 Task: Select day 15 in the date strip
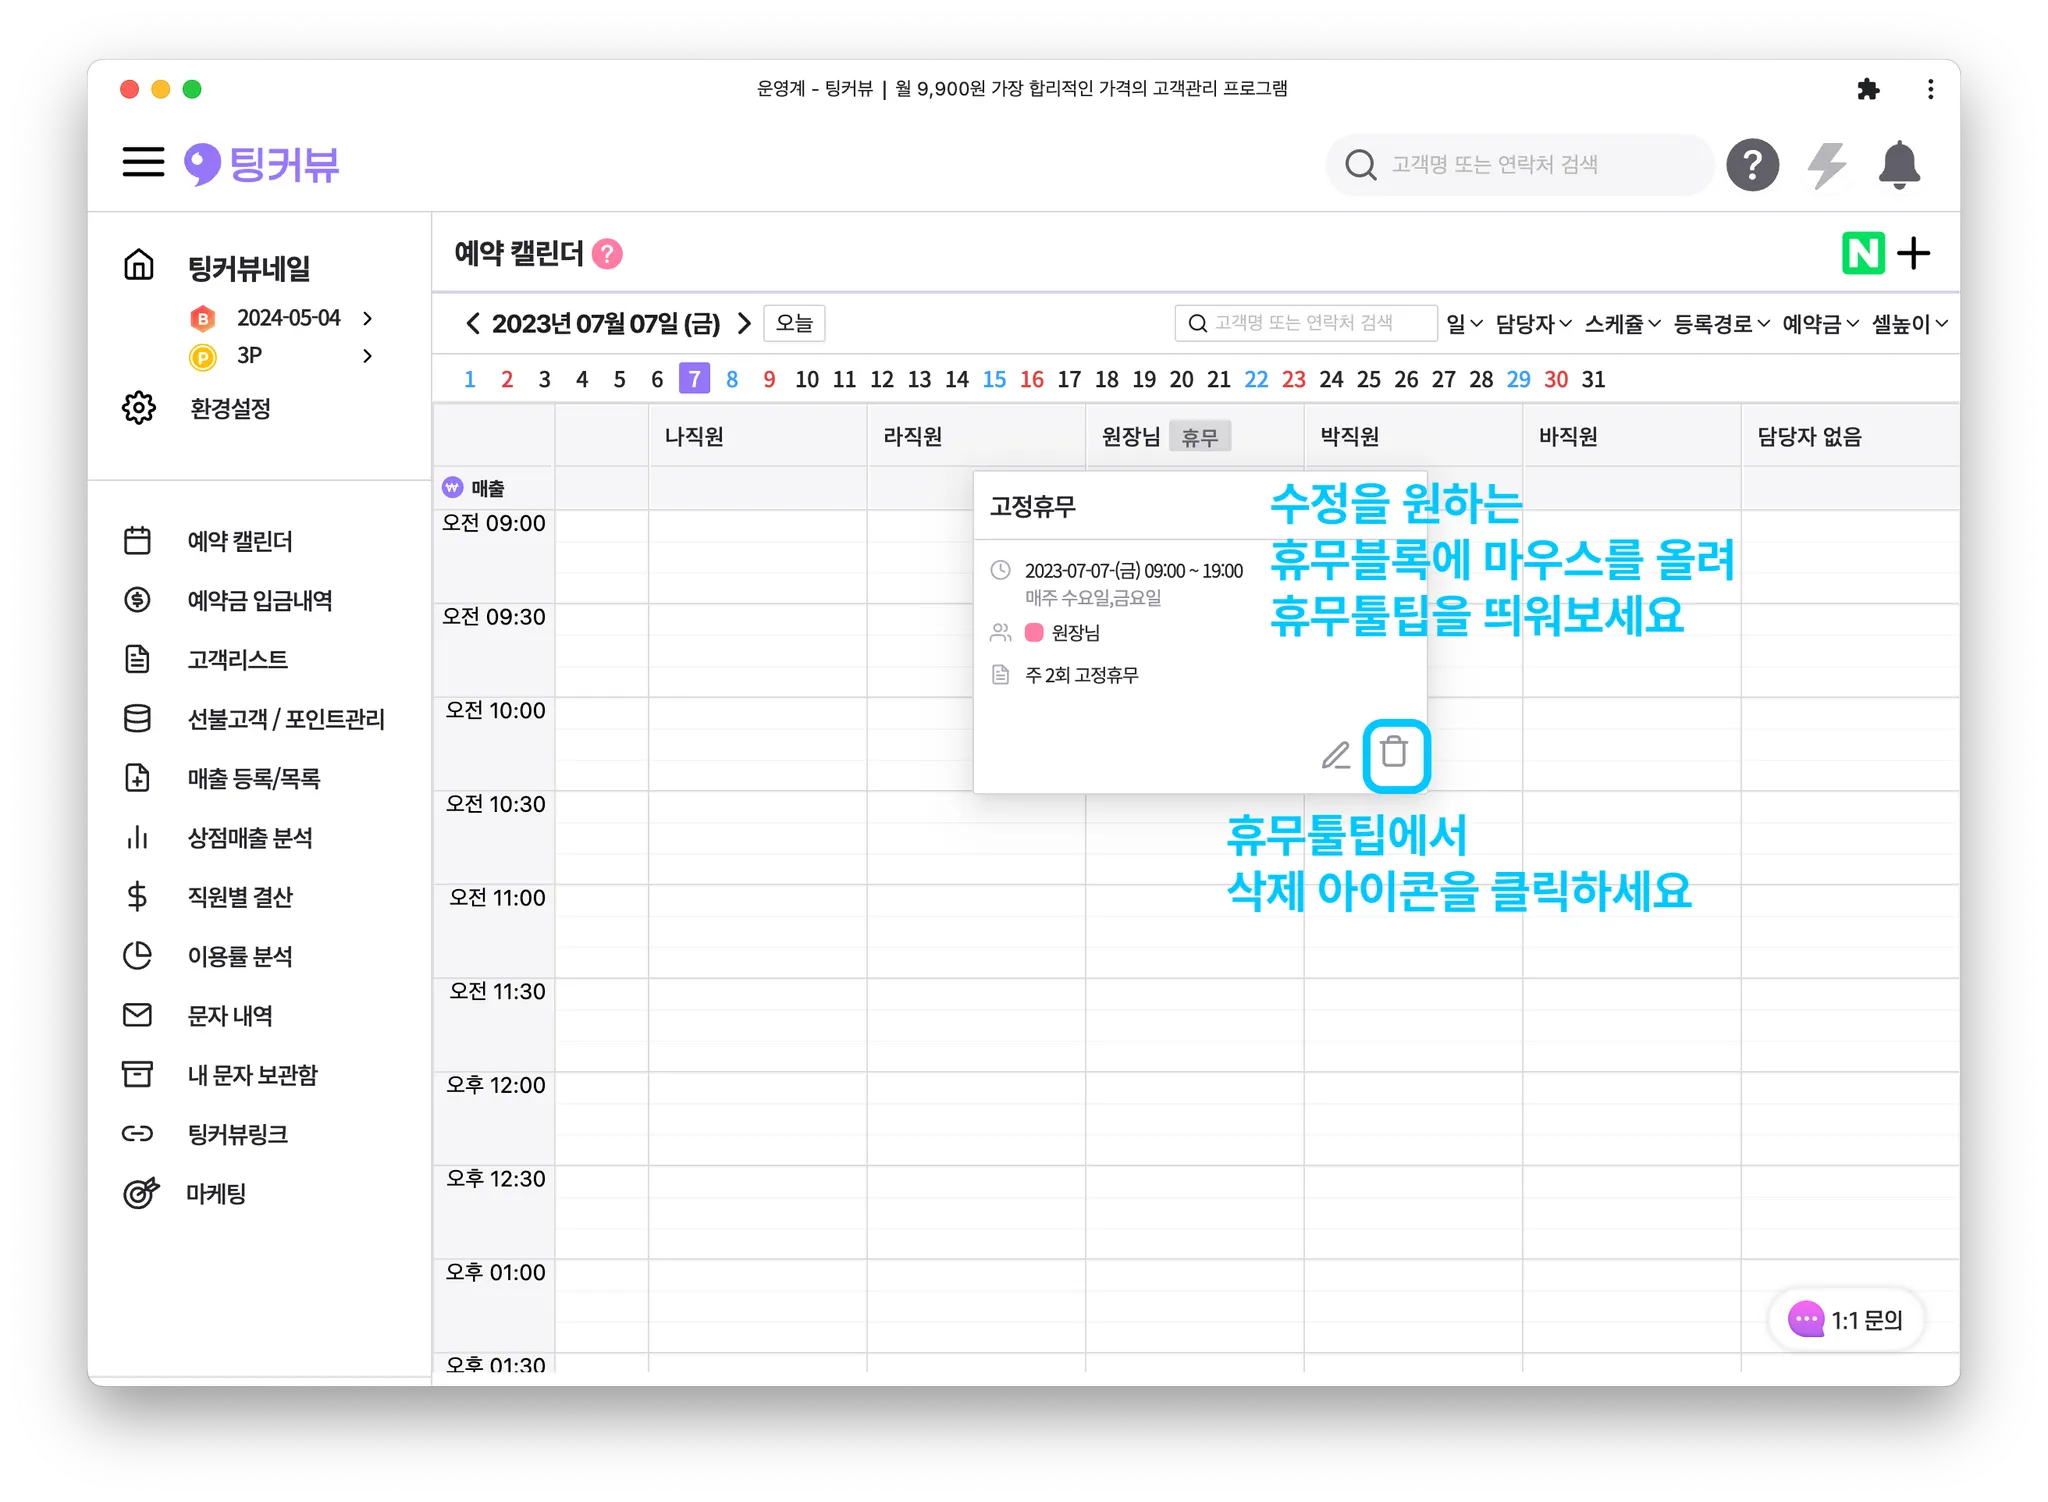tap(994, 379)
